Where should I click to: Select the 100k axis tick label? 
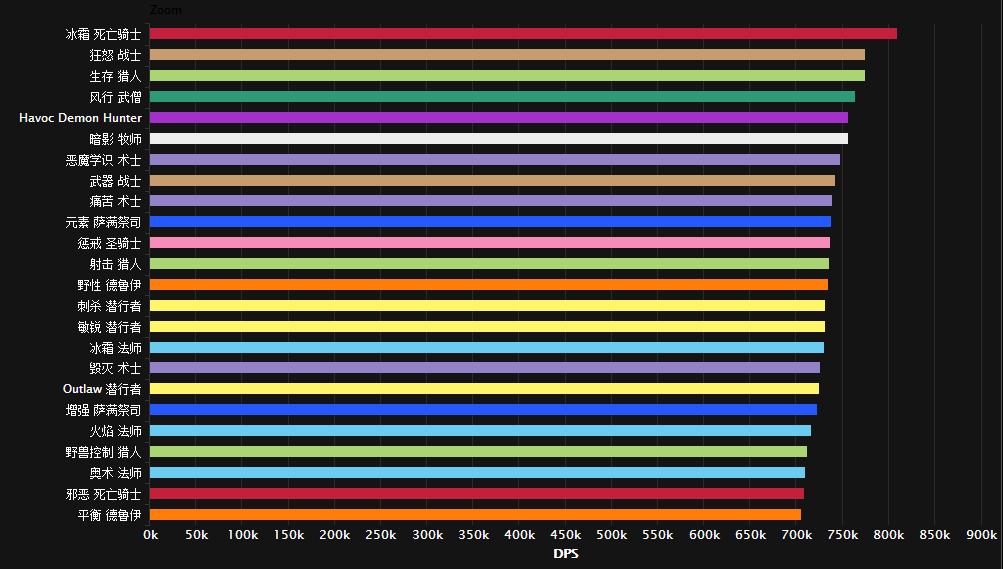242,535
